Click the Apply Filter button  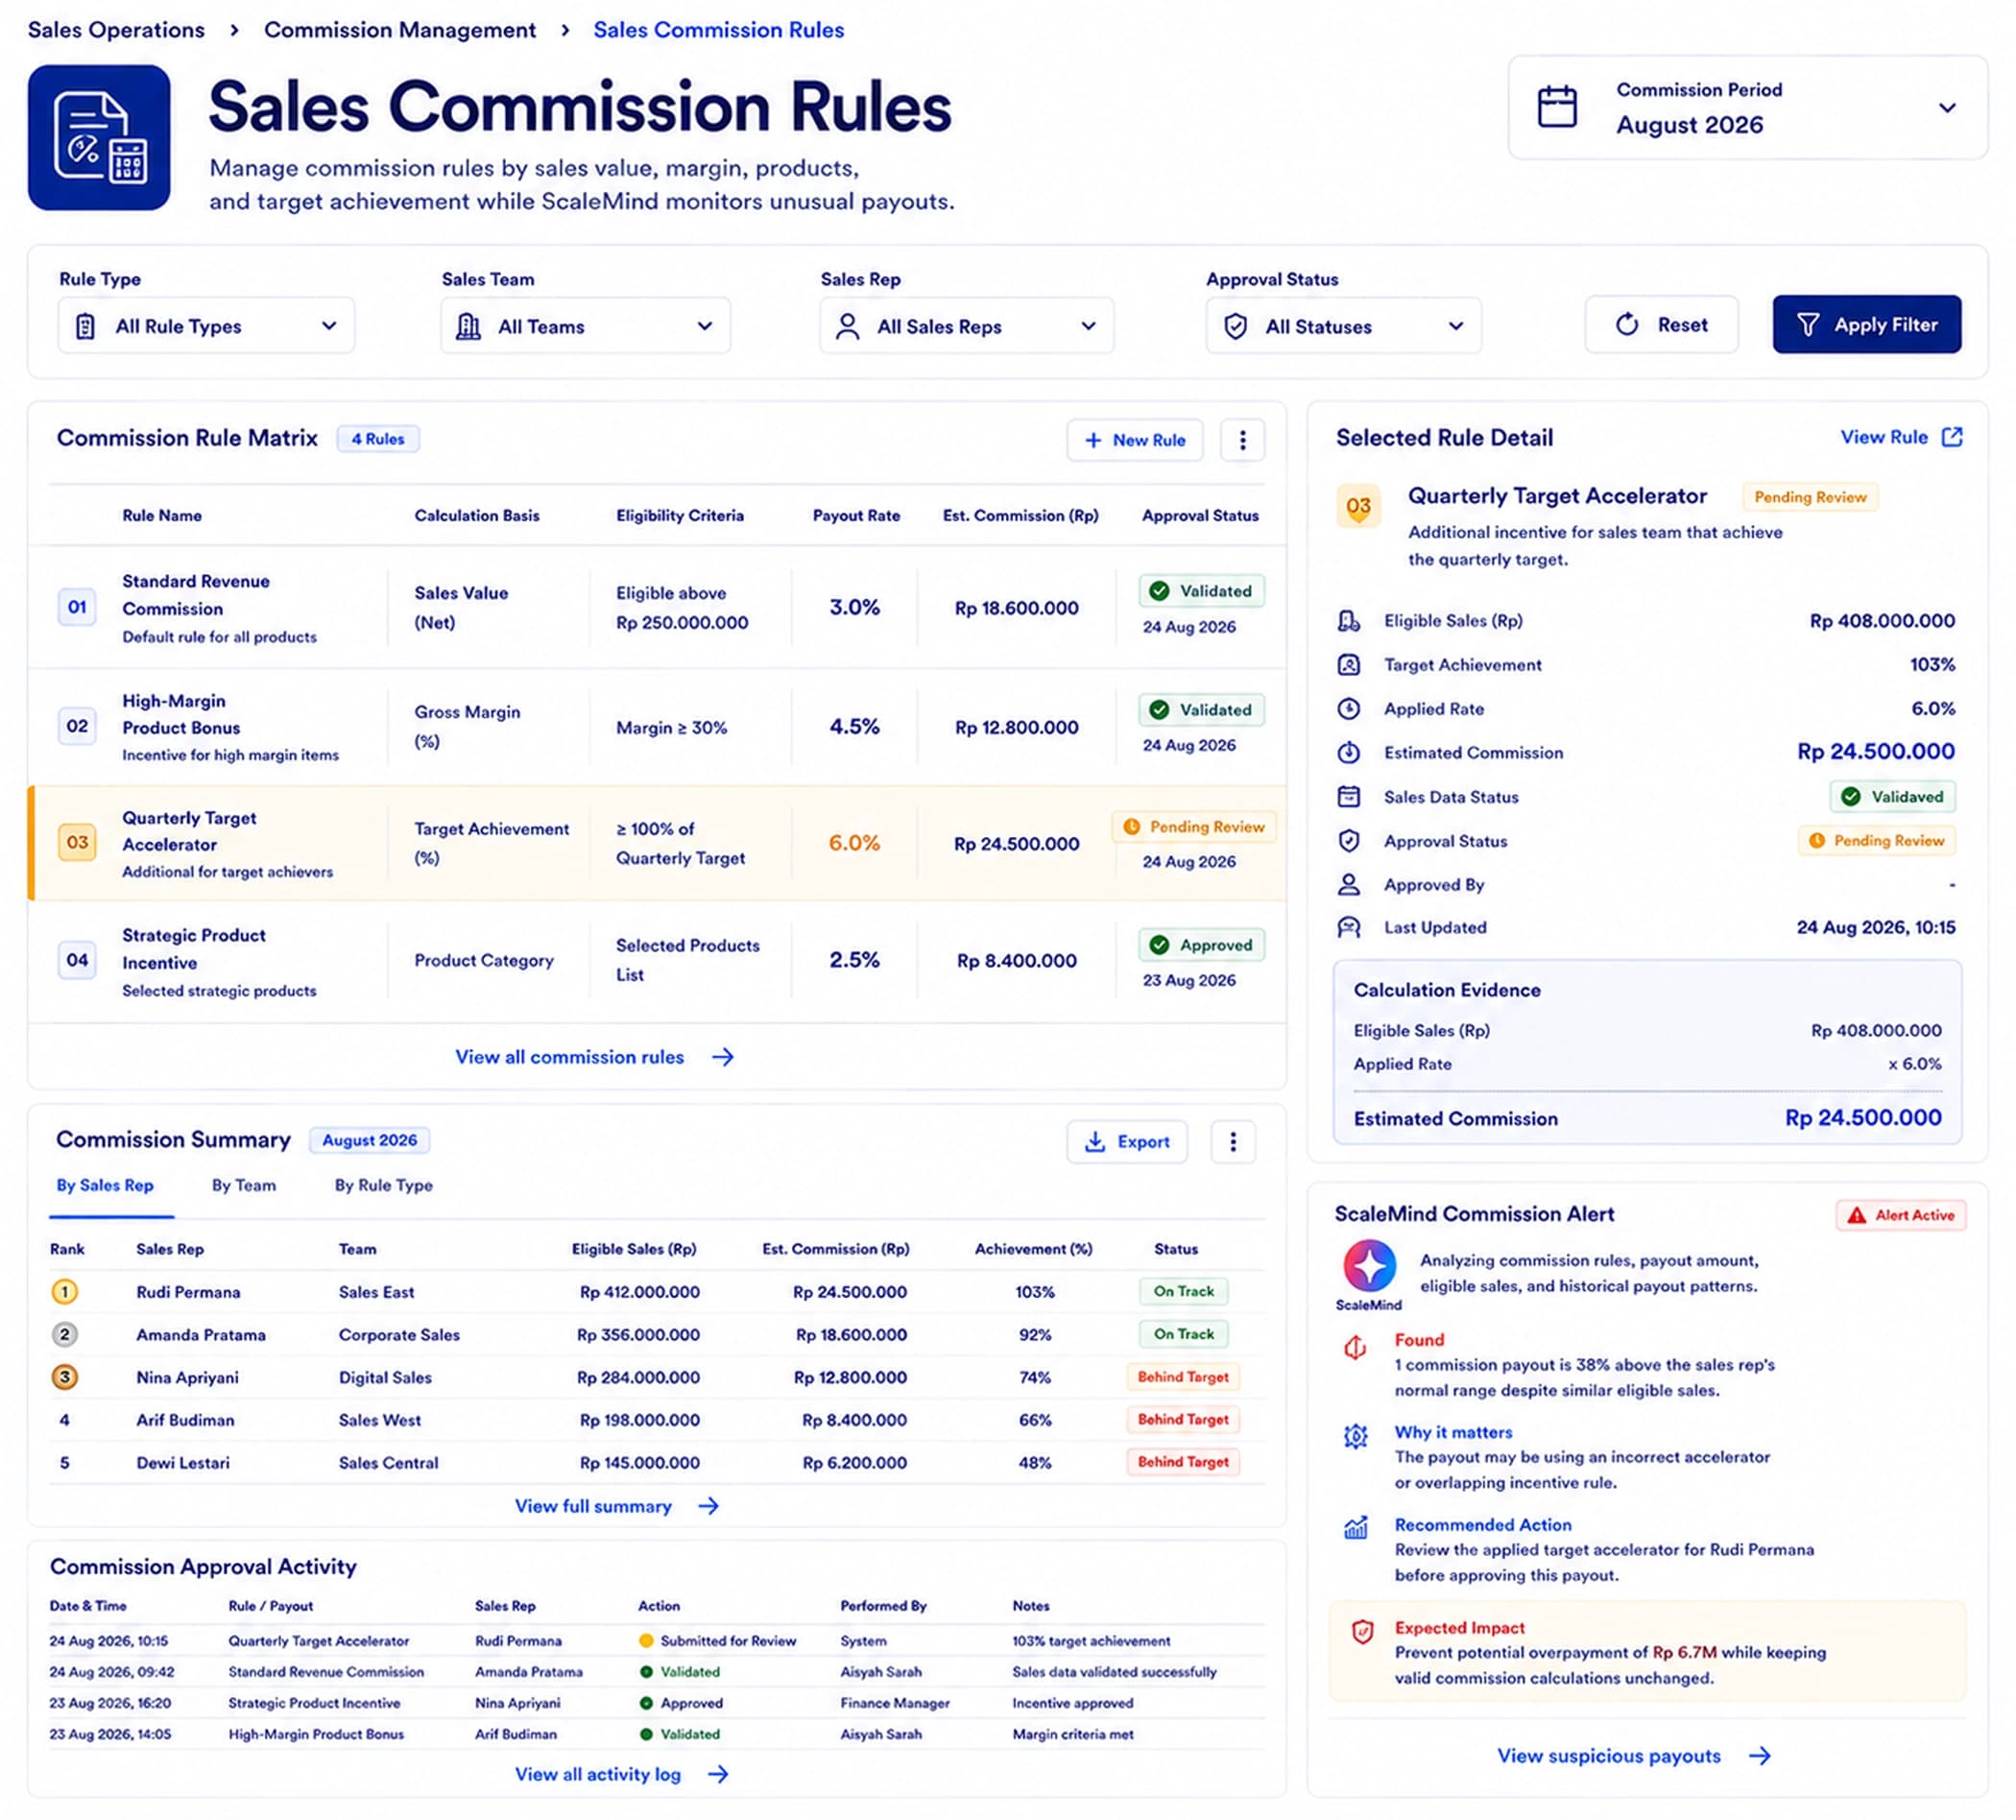[1867, 324]
